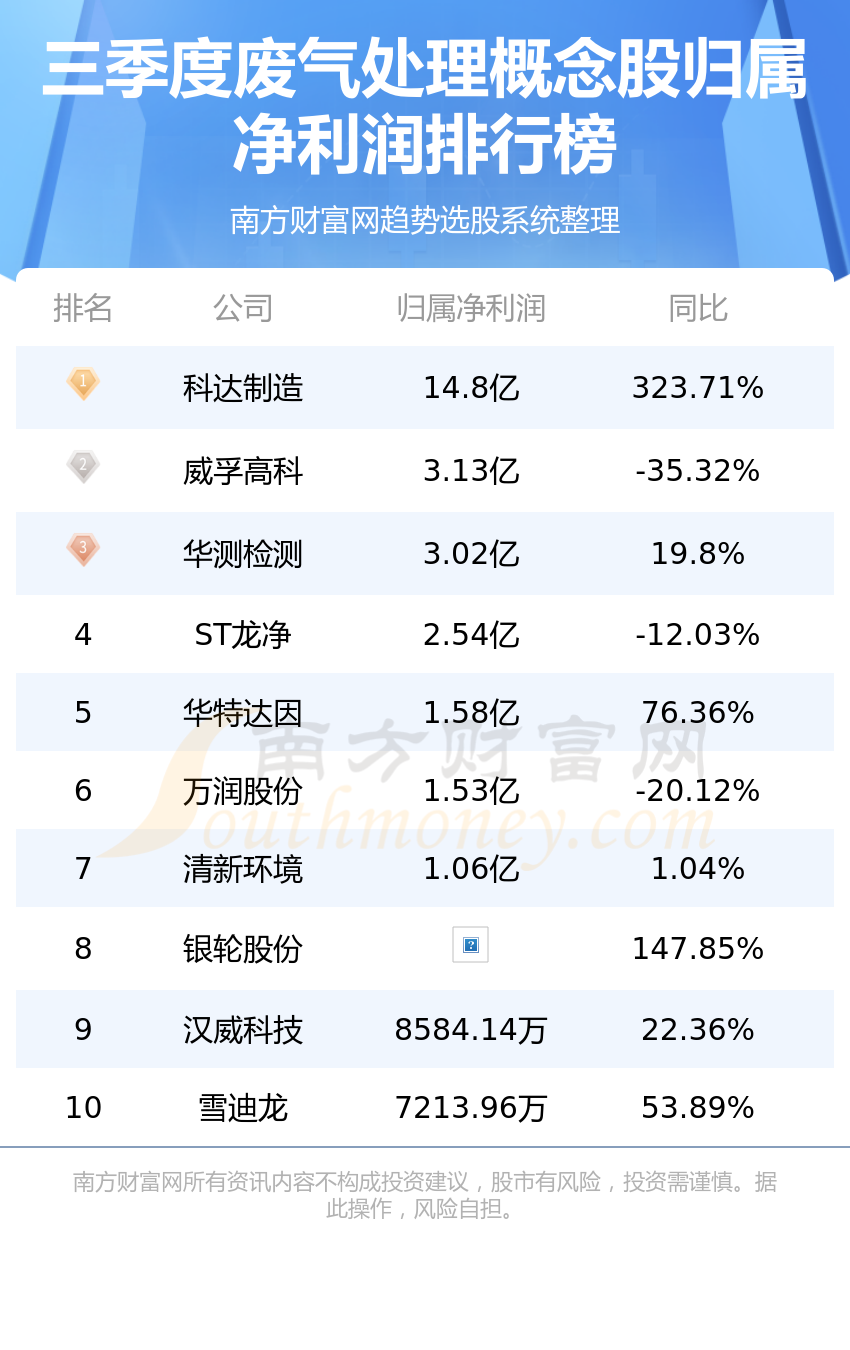Click company name 华测检测
The image size is (850, 1350).
pos(243,554)
